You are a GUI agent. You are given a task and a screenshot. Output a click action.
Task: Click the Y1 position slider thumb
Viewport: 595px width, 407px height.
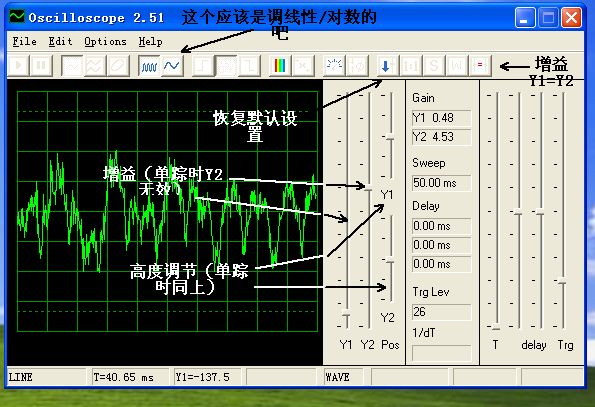[x=390, y=138]
